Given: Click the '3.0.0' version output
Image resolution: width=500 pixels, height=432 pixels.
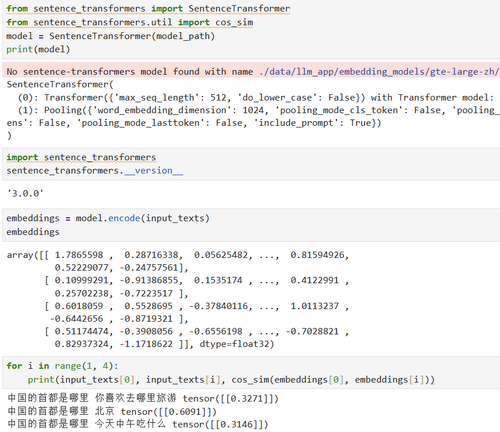Looking at the screenshot, I should tap(25, 193).
